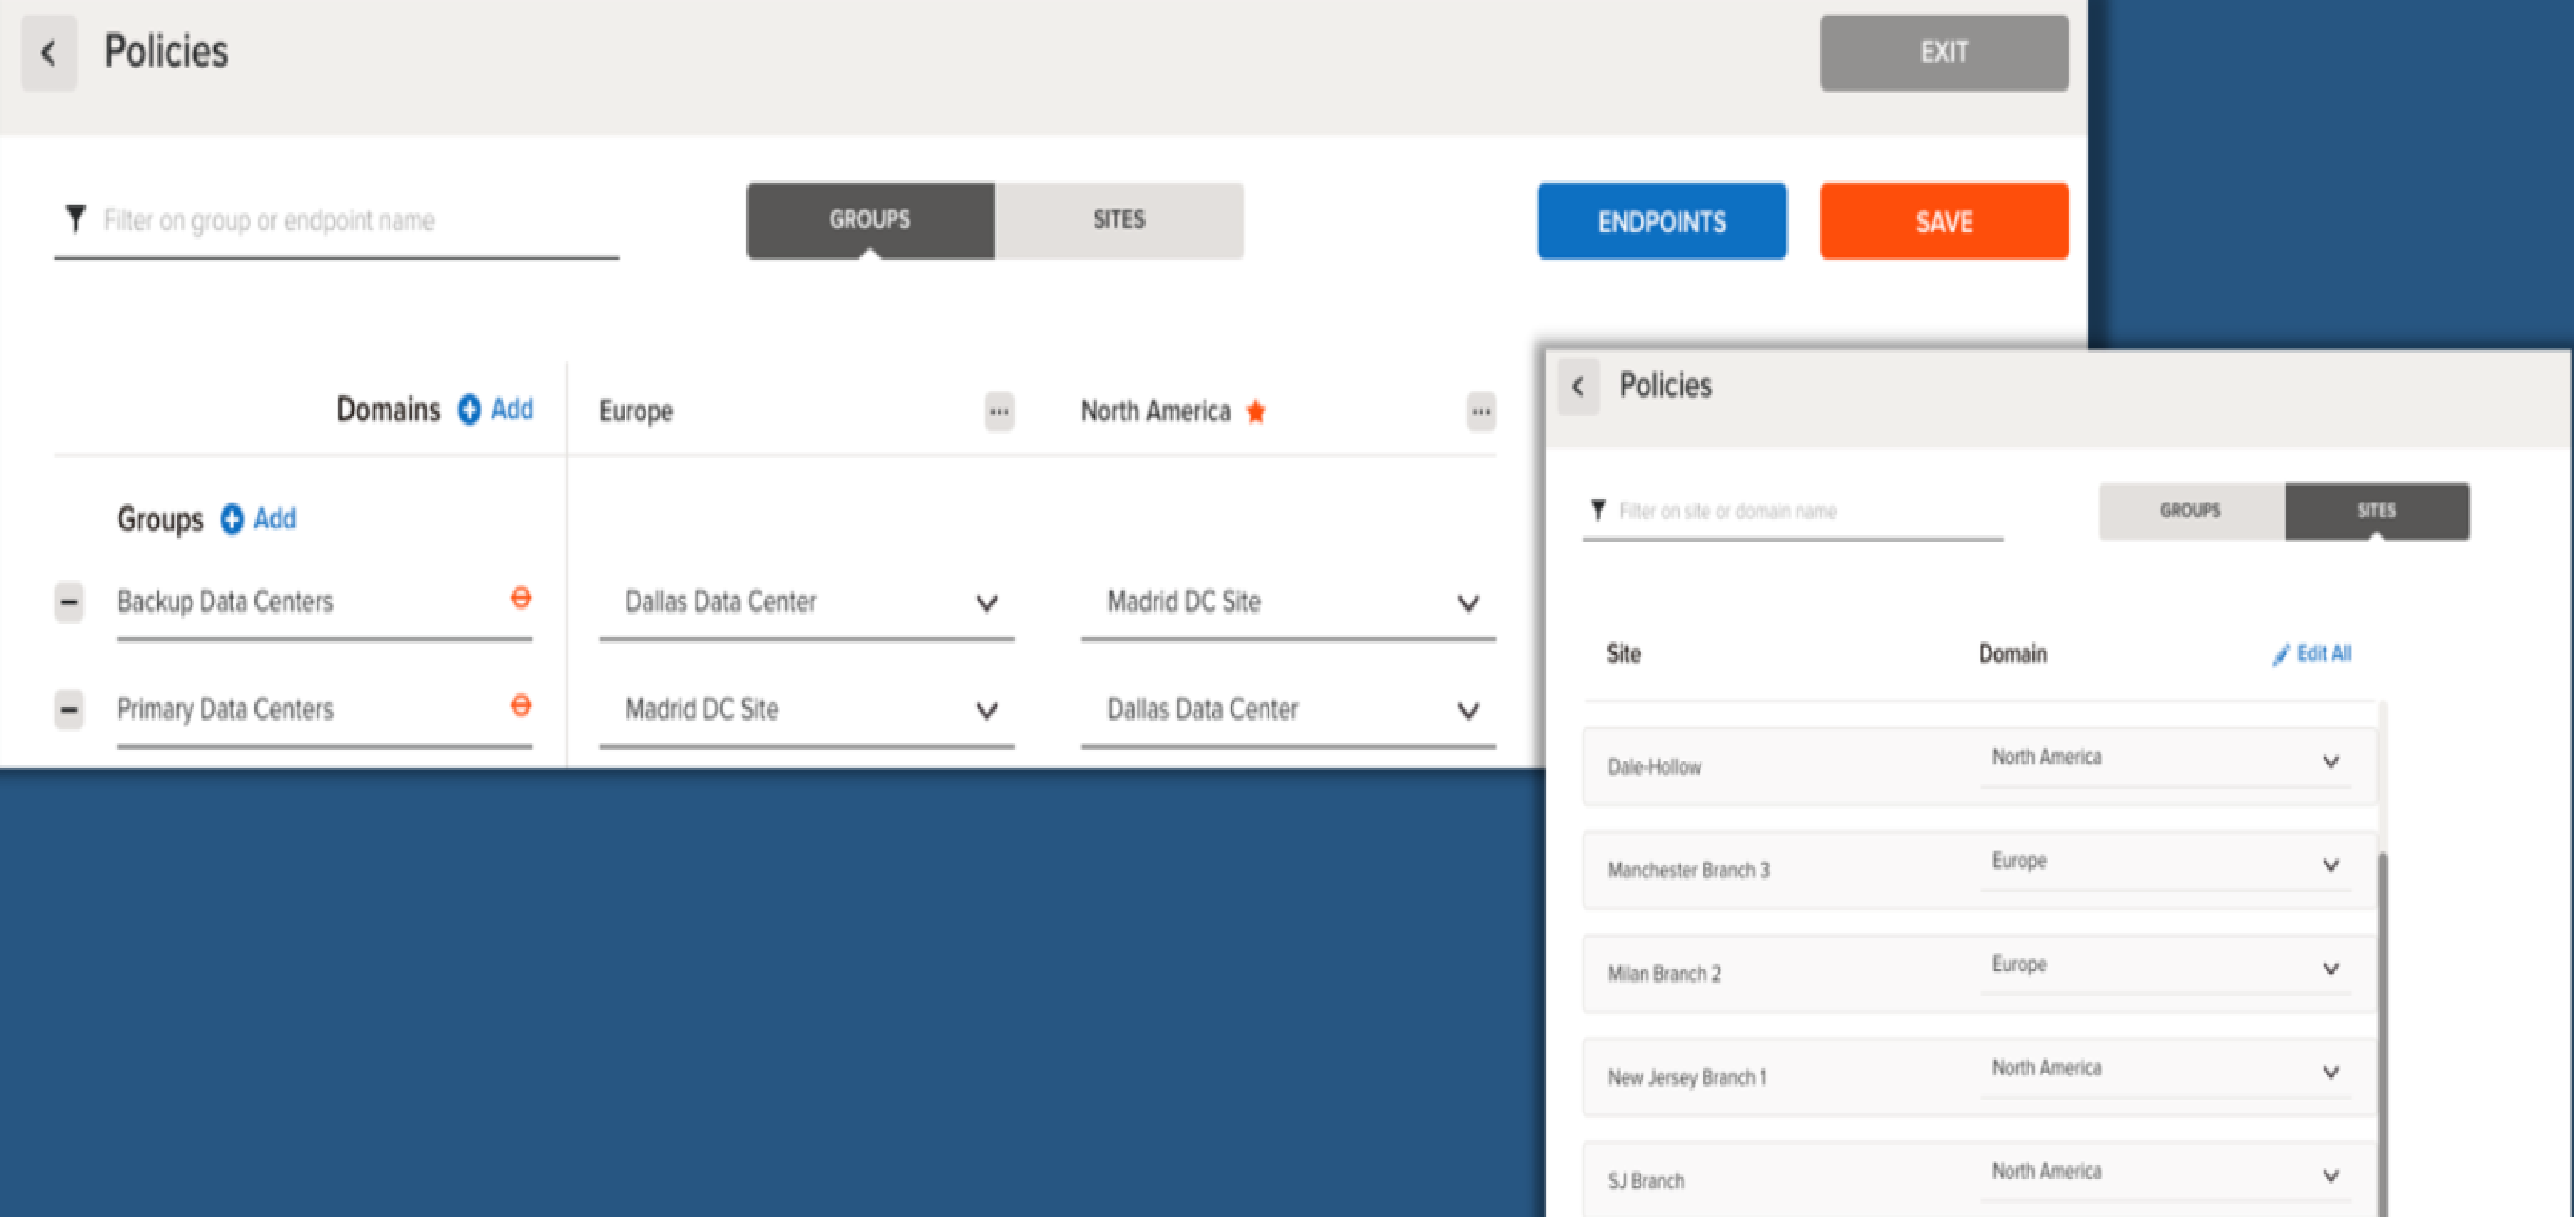The width and height of the screenshot is (2576, 1219).
Task: Click back arrow in Sites Policies panel
Action: [1578, 386]
